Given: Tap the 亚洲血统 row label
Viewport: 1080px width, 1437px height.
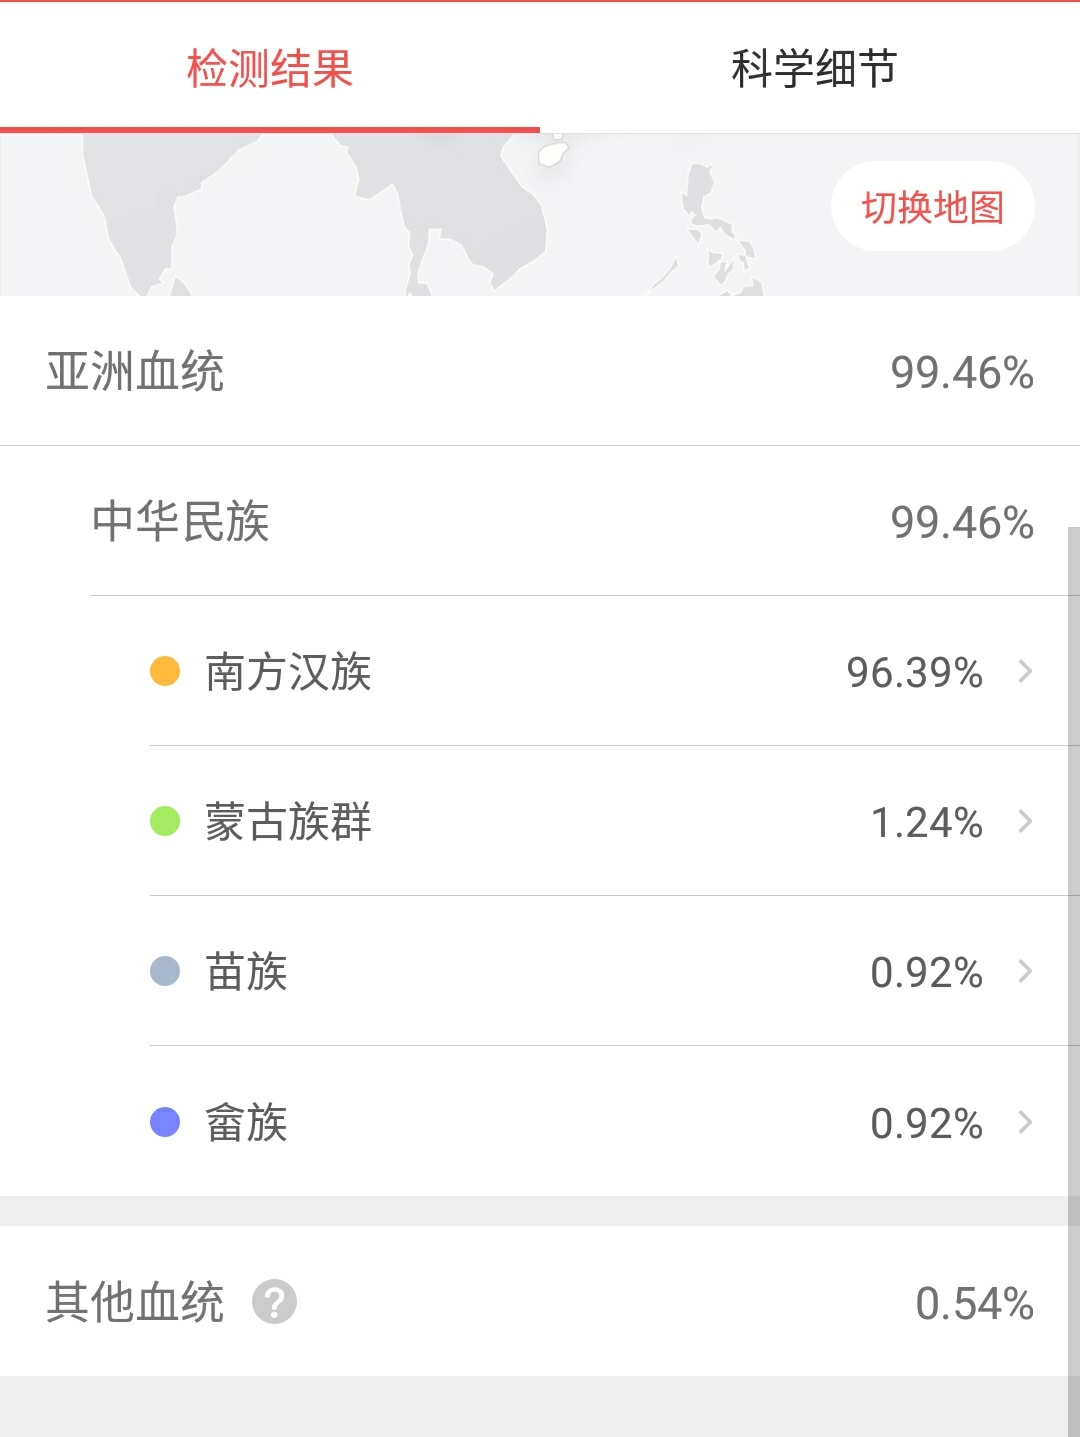Looking at the screenshot, I should tap(135, 372).
